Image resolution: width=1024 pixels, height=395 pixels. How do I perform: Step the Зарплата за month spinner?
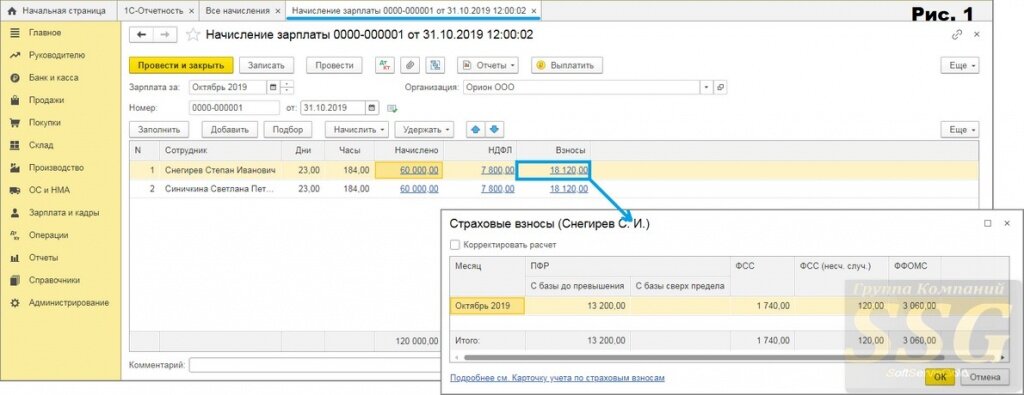point(286,87)
